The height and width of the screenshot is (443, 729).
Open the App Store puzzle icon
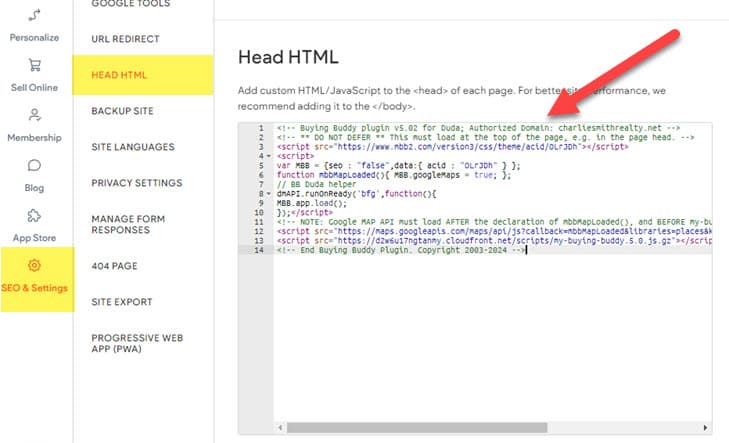(x=34, y=216)
